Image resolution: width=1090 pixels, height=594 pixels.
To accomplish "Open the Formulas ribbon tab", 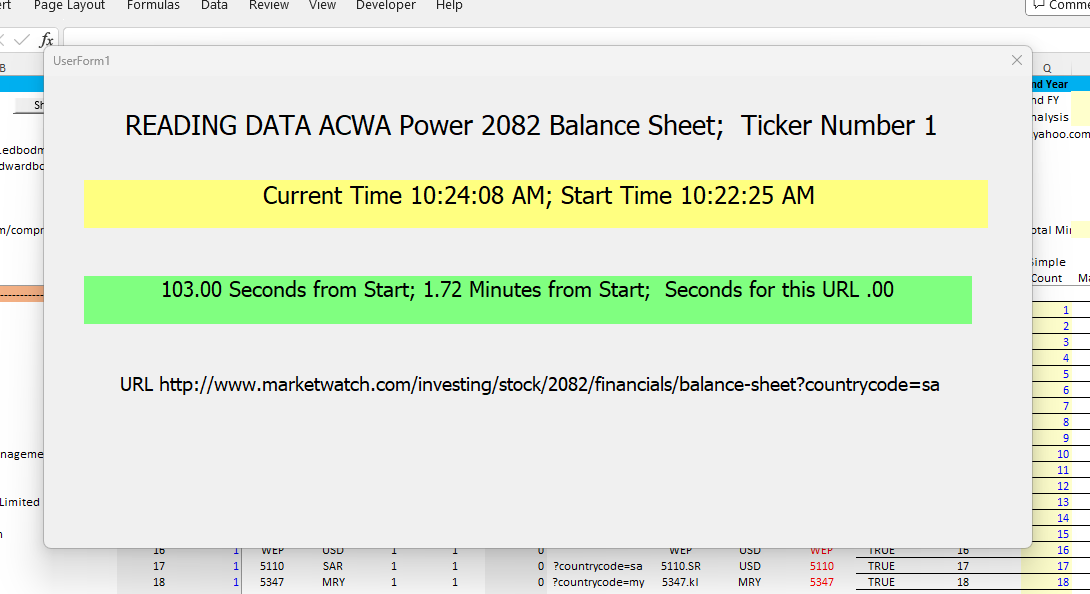I will (153, 6).
